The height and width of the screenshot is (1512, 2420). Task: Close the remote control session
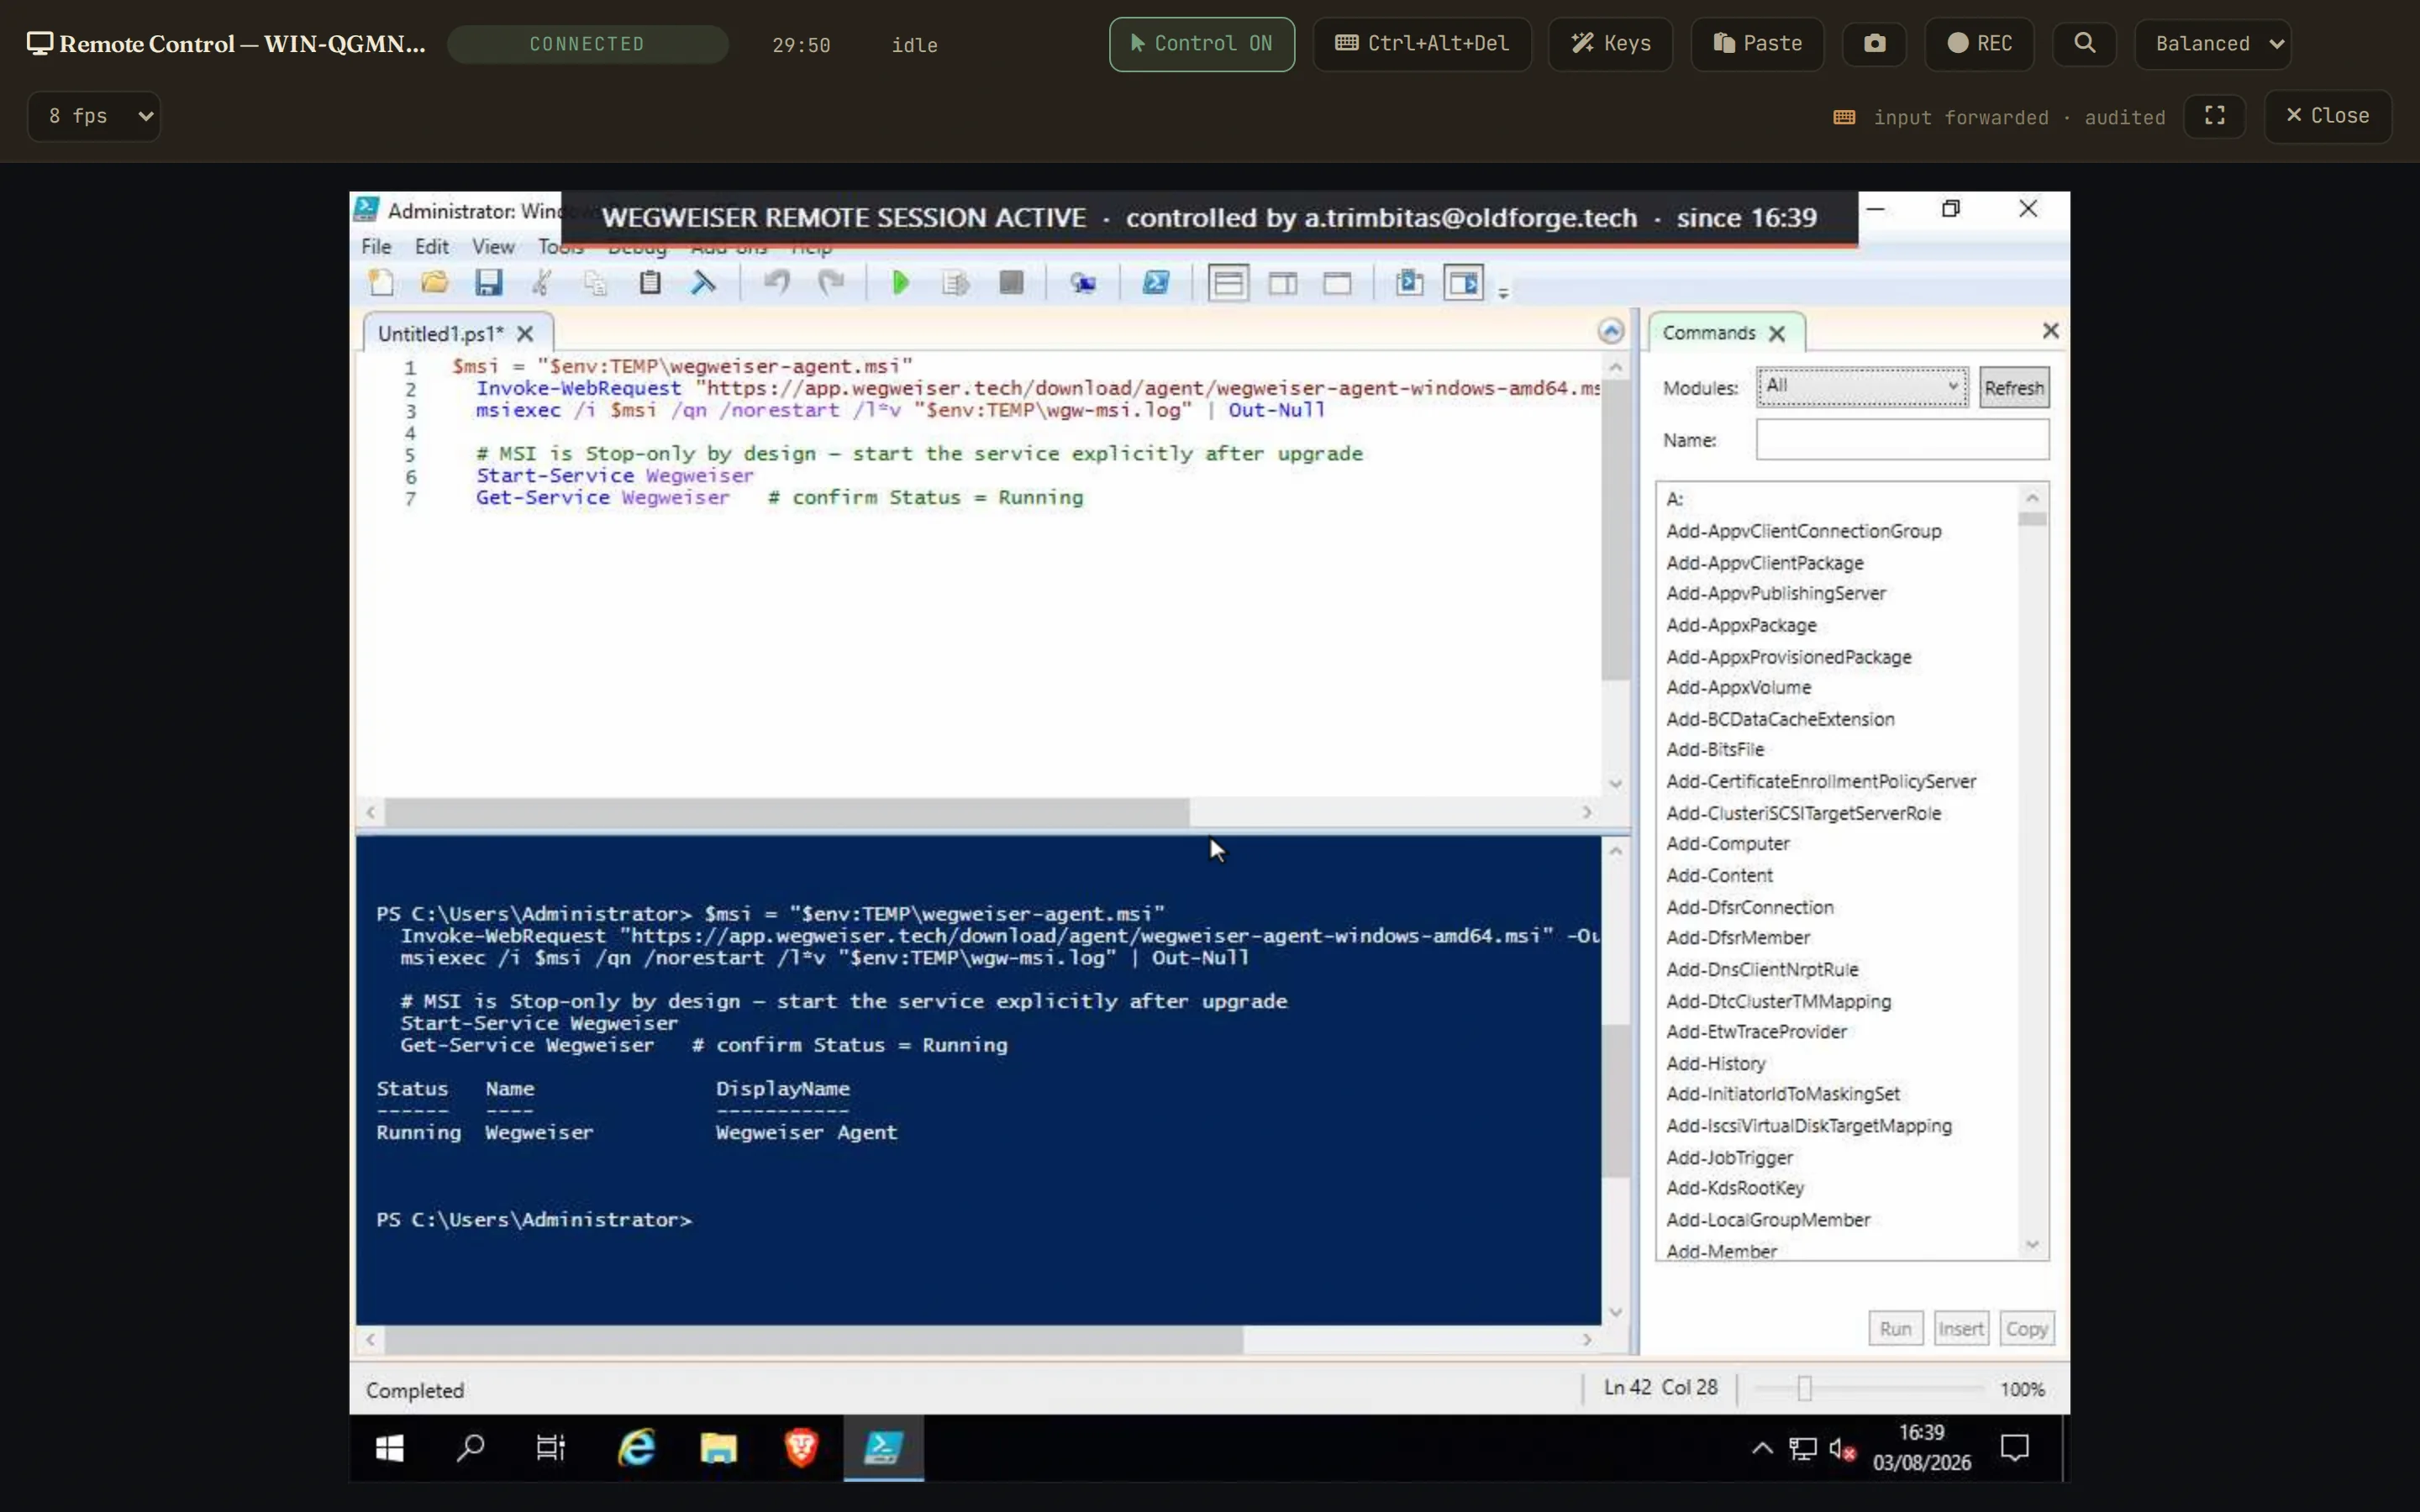(x=2327, y=116)
